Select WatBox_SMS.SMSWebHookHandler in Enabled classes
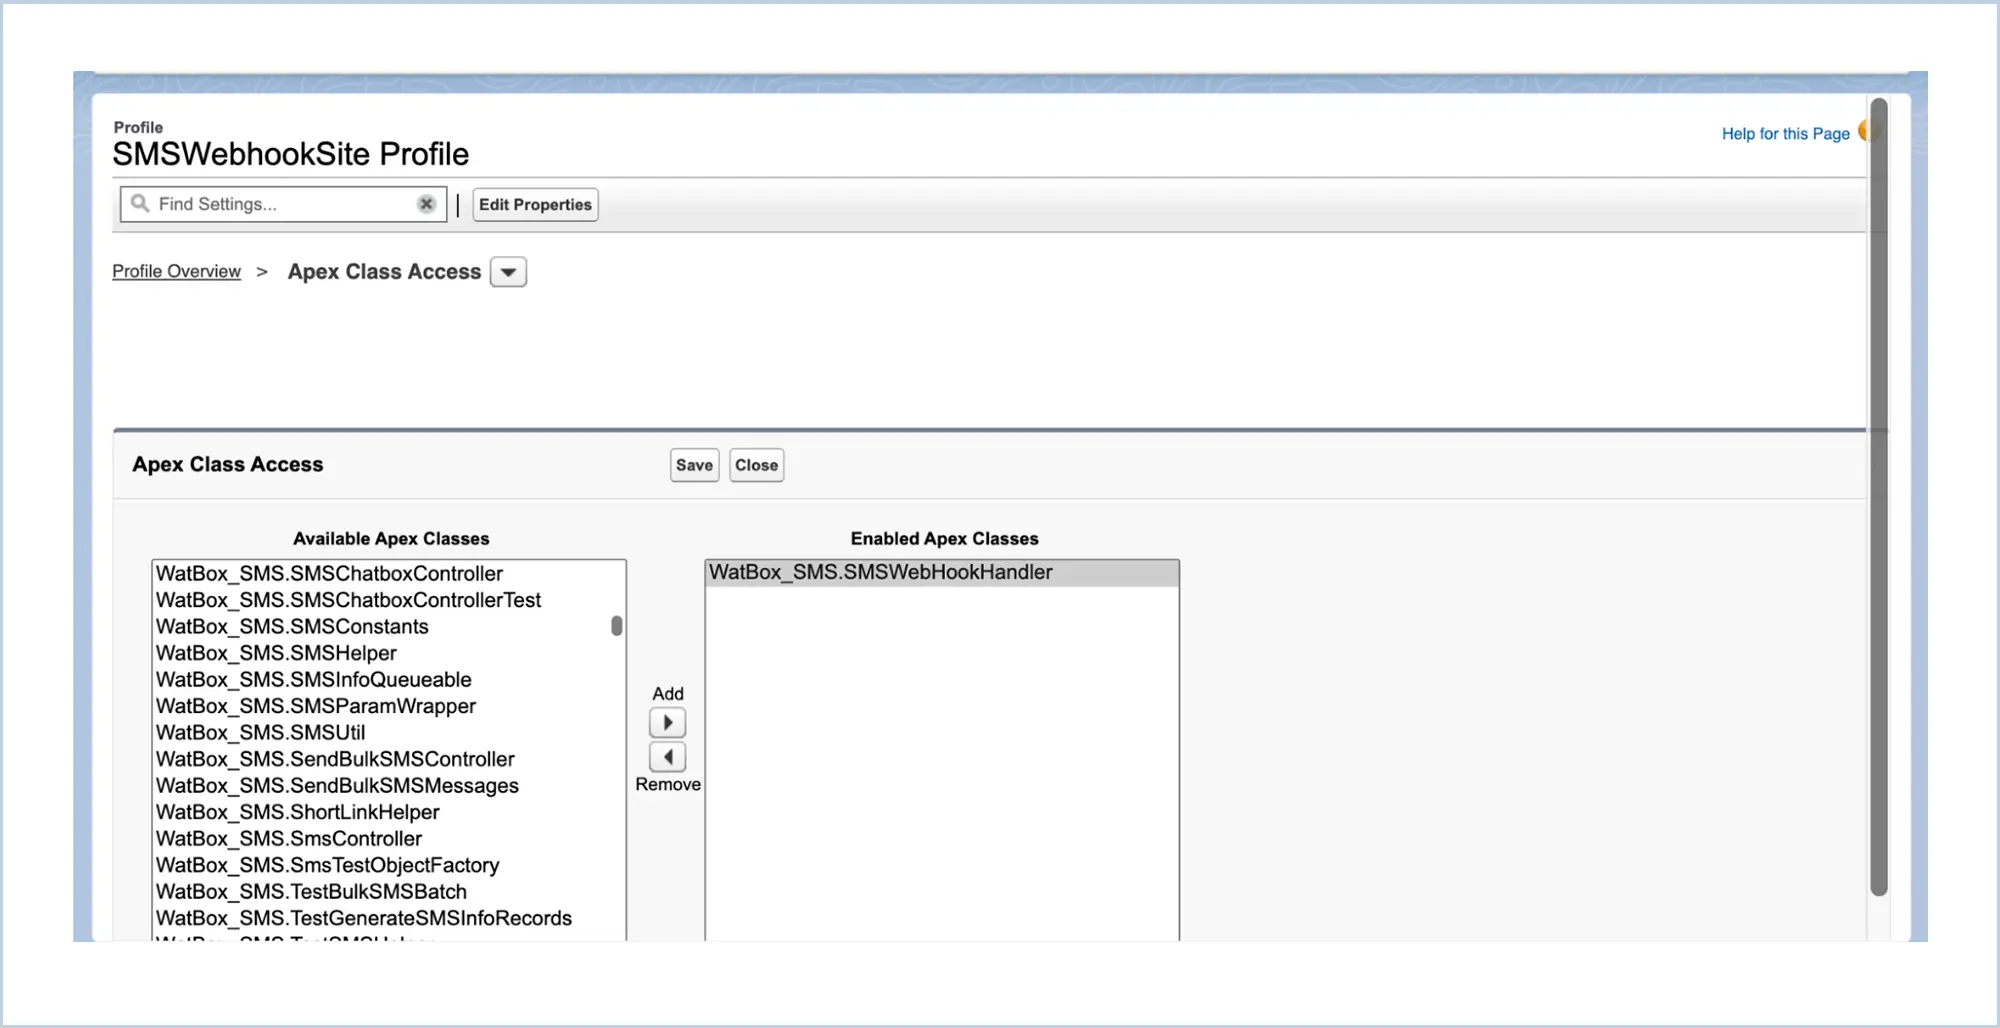The height and width of the screenshot is (1028, 2000). [880, 573]
